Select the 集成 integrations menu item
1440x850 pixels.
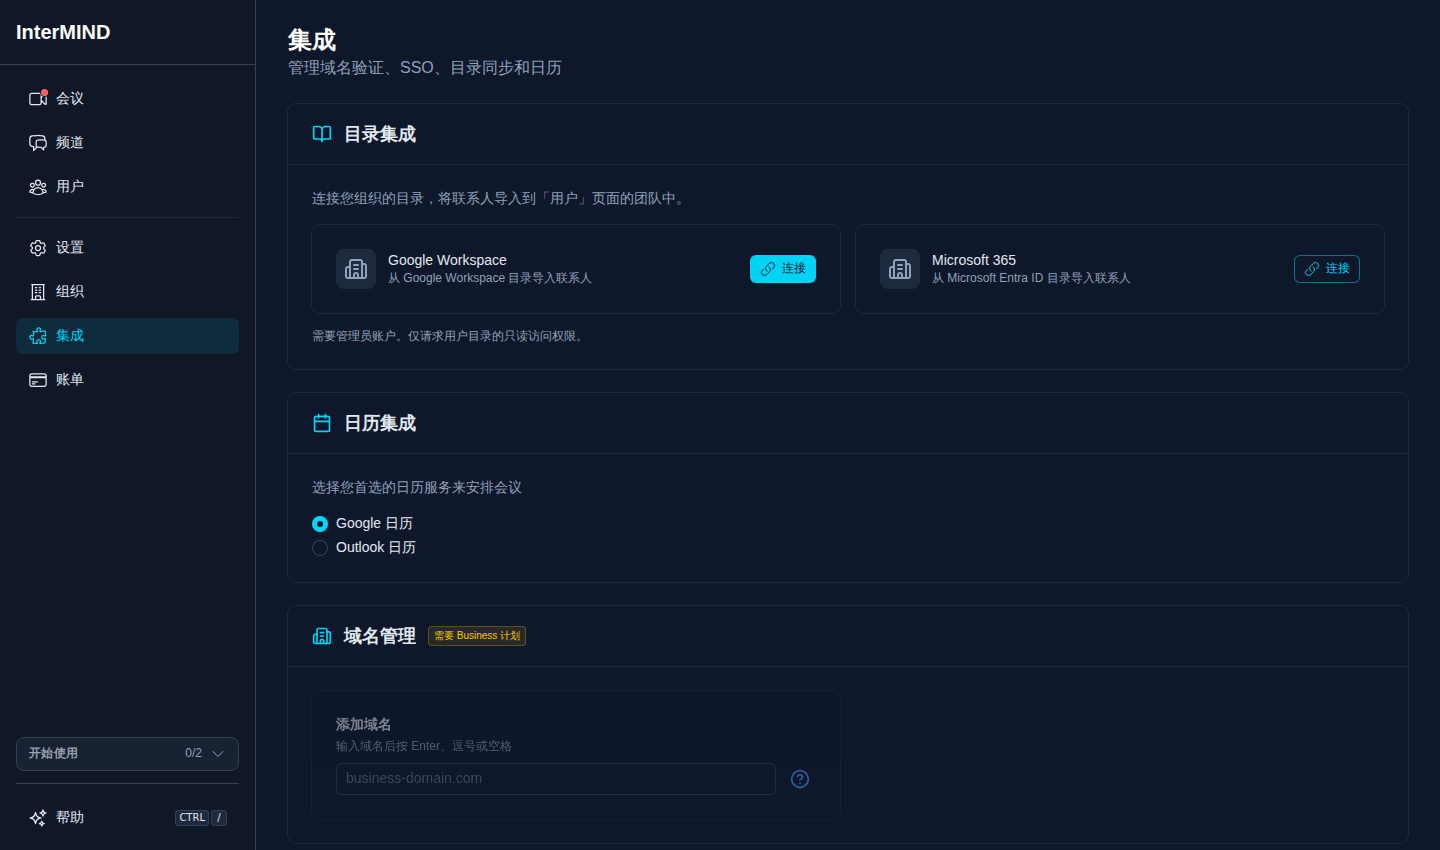[x=127, y=335]
